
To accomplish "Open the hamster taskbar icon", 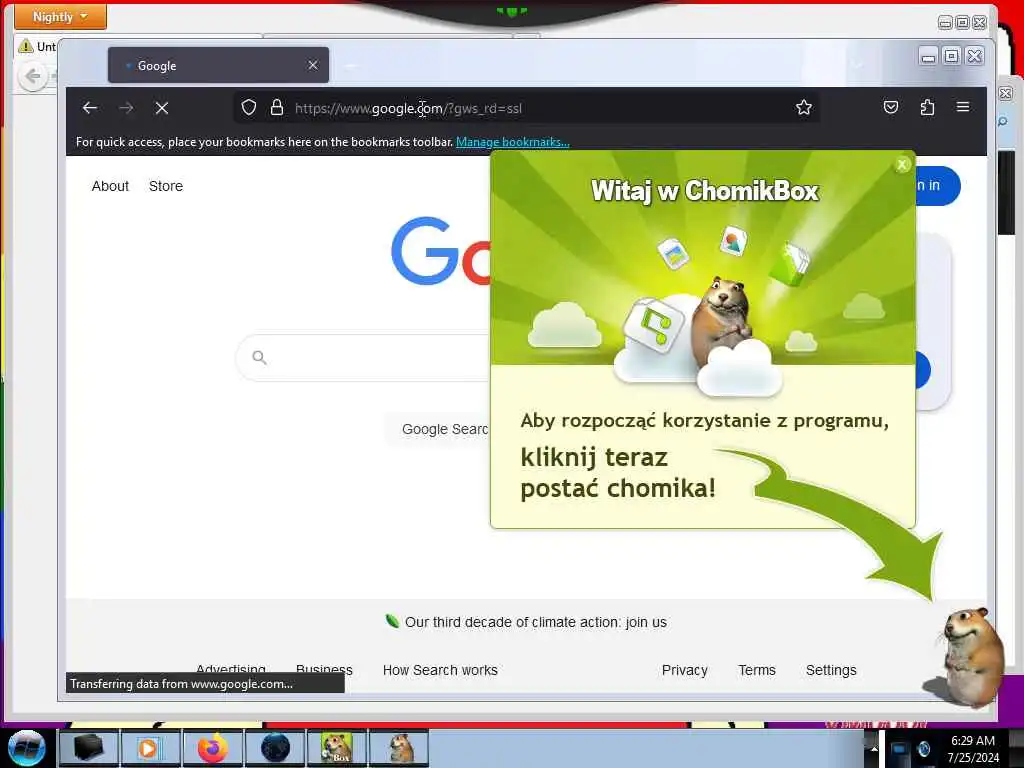I will [400, 748].
